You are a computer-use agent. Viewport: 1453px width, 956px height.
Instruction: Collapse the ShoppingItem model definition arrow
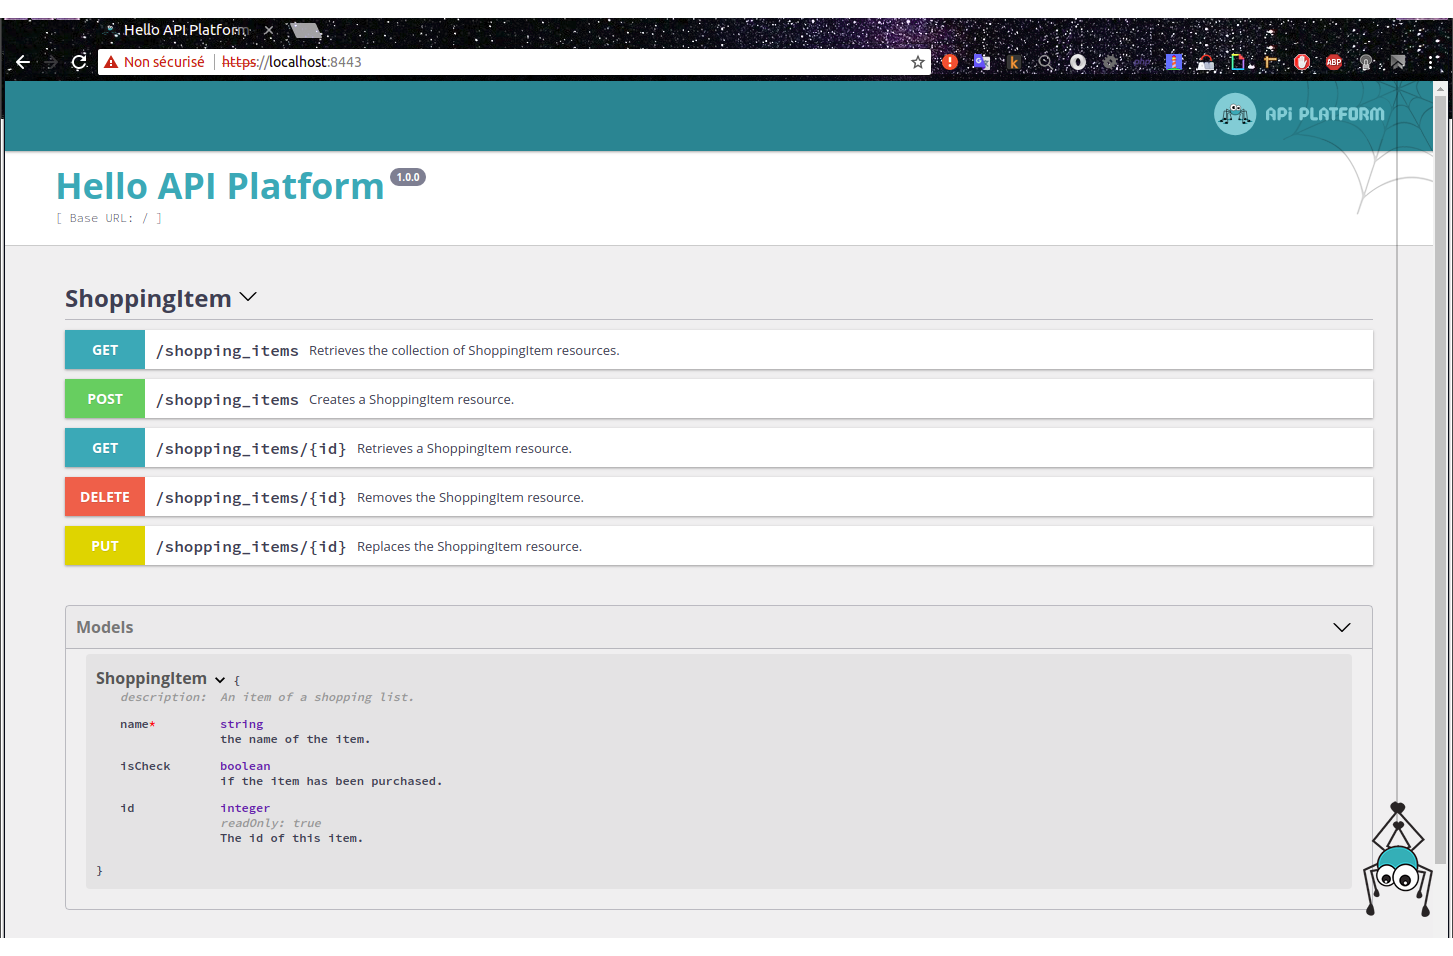tap(220, 680)
